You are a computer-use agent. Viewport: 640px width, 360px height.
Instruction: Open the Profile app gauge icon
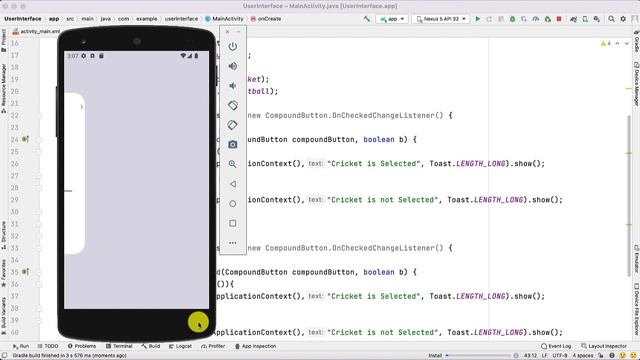pos(536,19)
